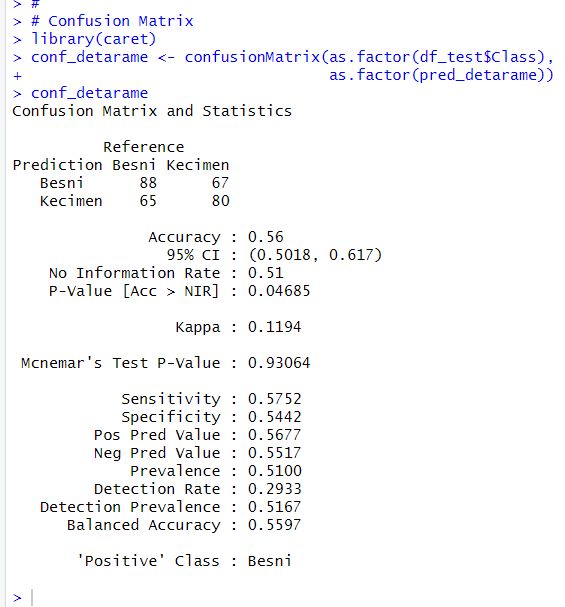Click the 95% CI interval values

315,255
